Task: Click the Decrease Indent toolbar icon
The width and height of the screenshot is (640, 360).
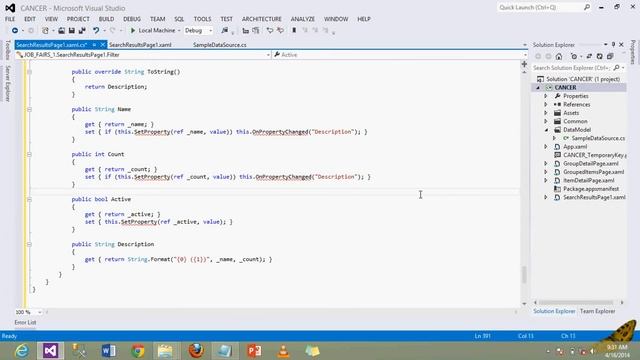Action: (245, 31)
